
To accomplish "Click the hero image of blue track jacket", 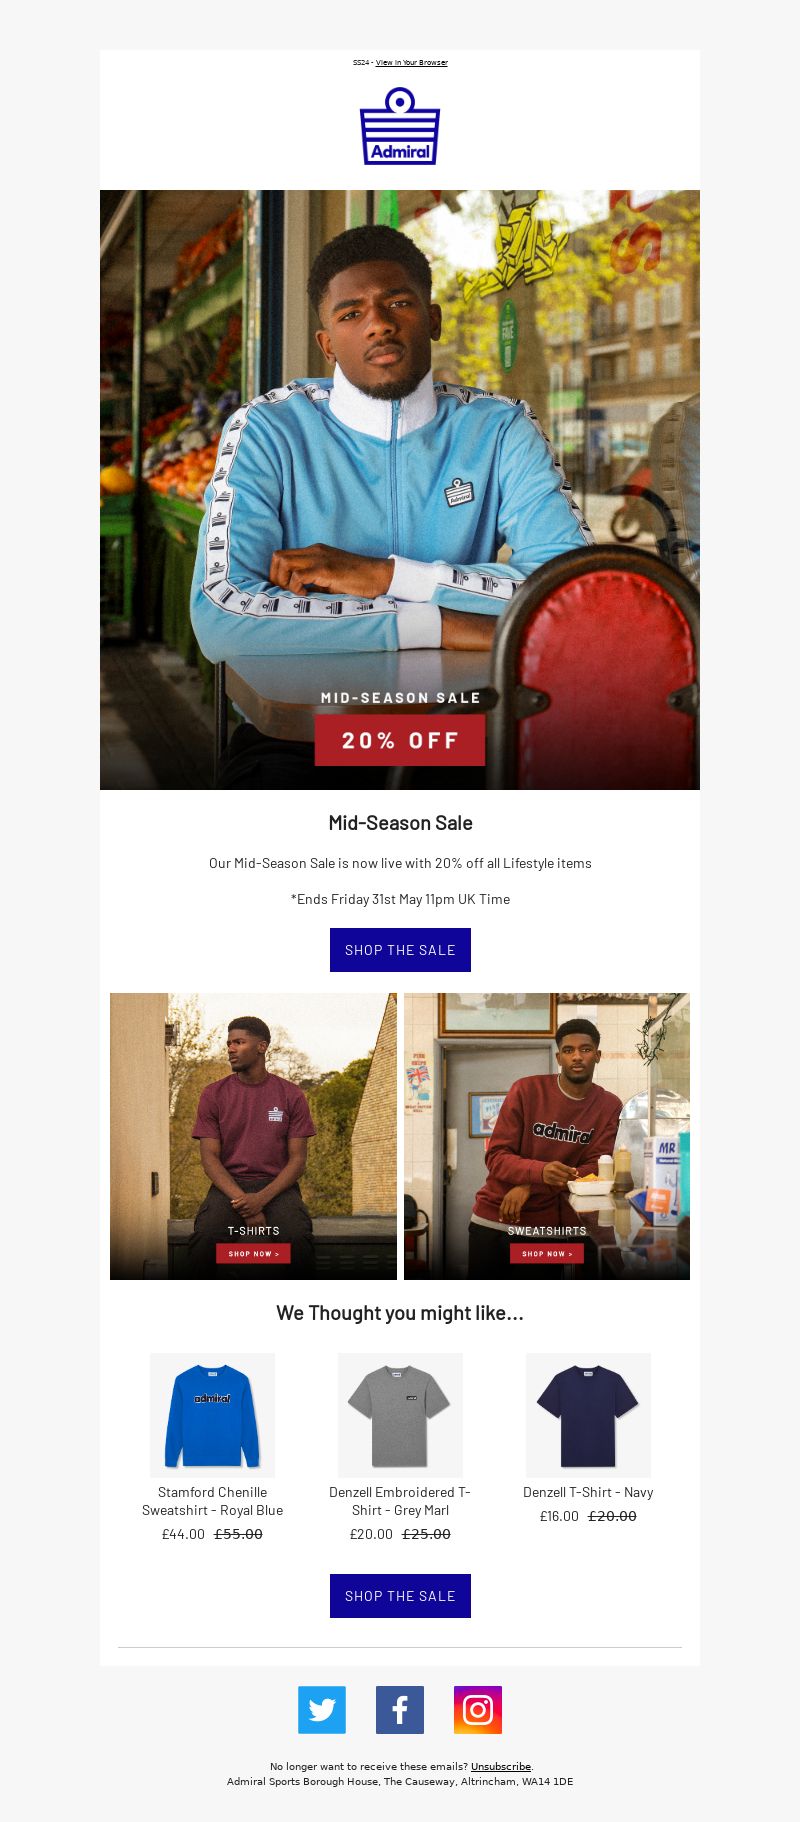I will pyautogui.click(x=400, y=490).
